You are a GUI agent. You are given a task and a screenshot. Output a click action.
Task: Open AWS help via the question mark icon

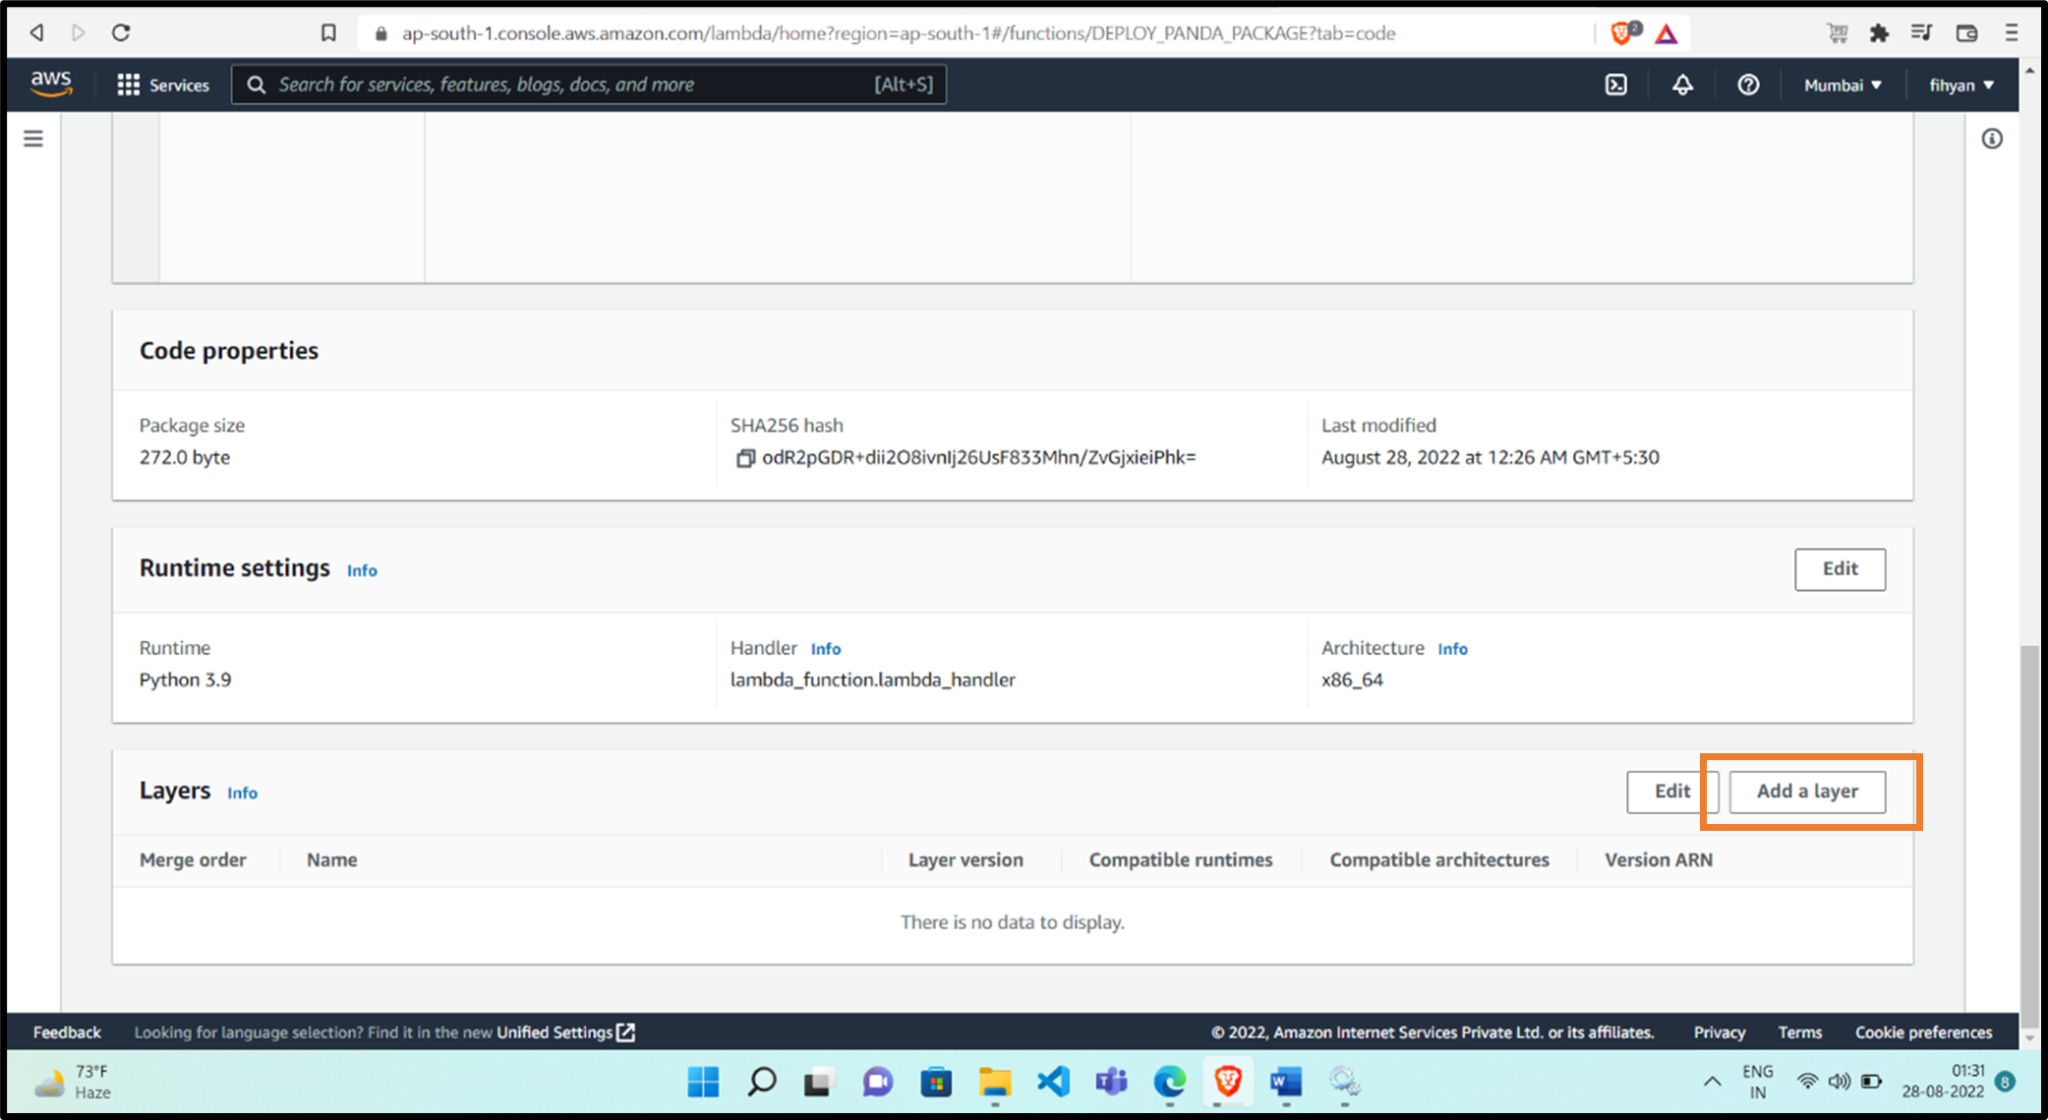pos(1748,84)
